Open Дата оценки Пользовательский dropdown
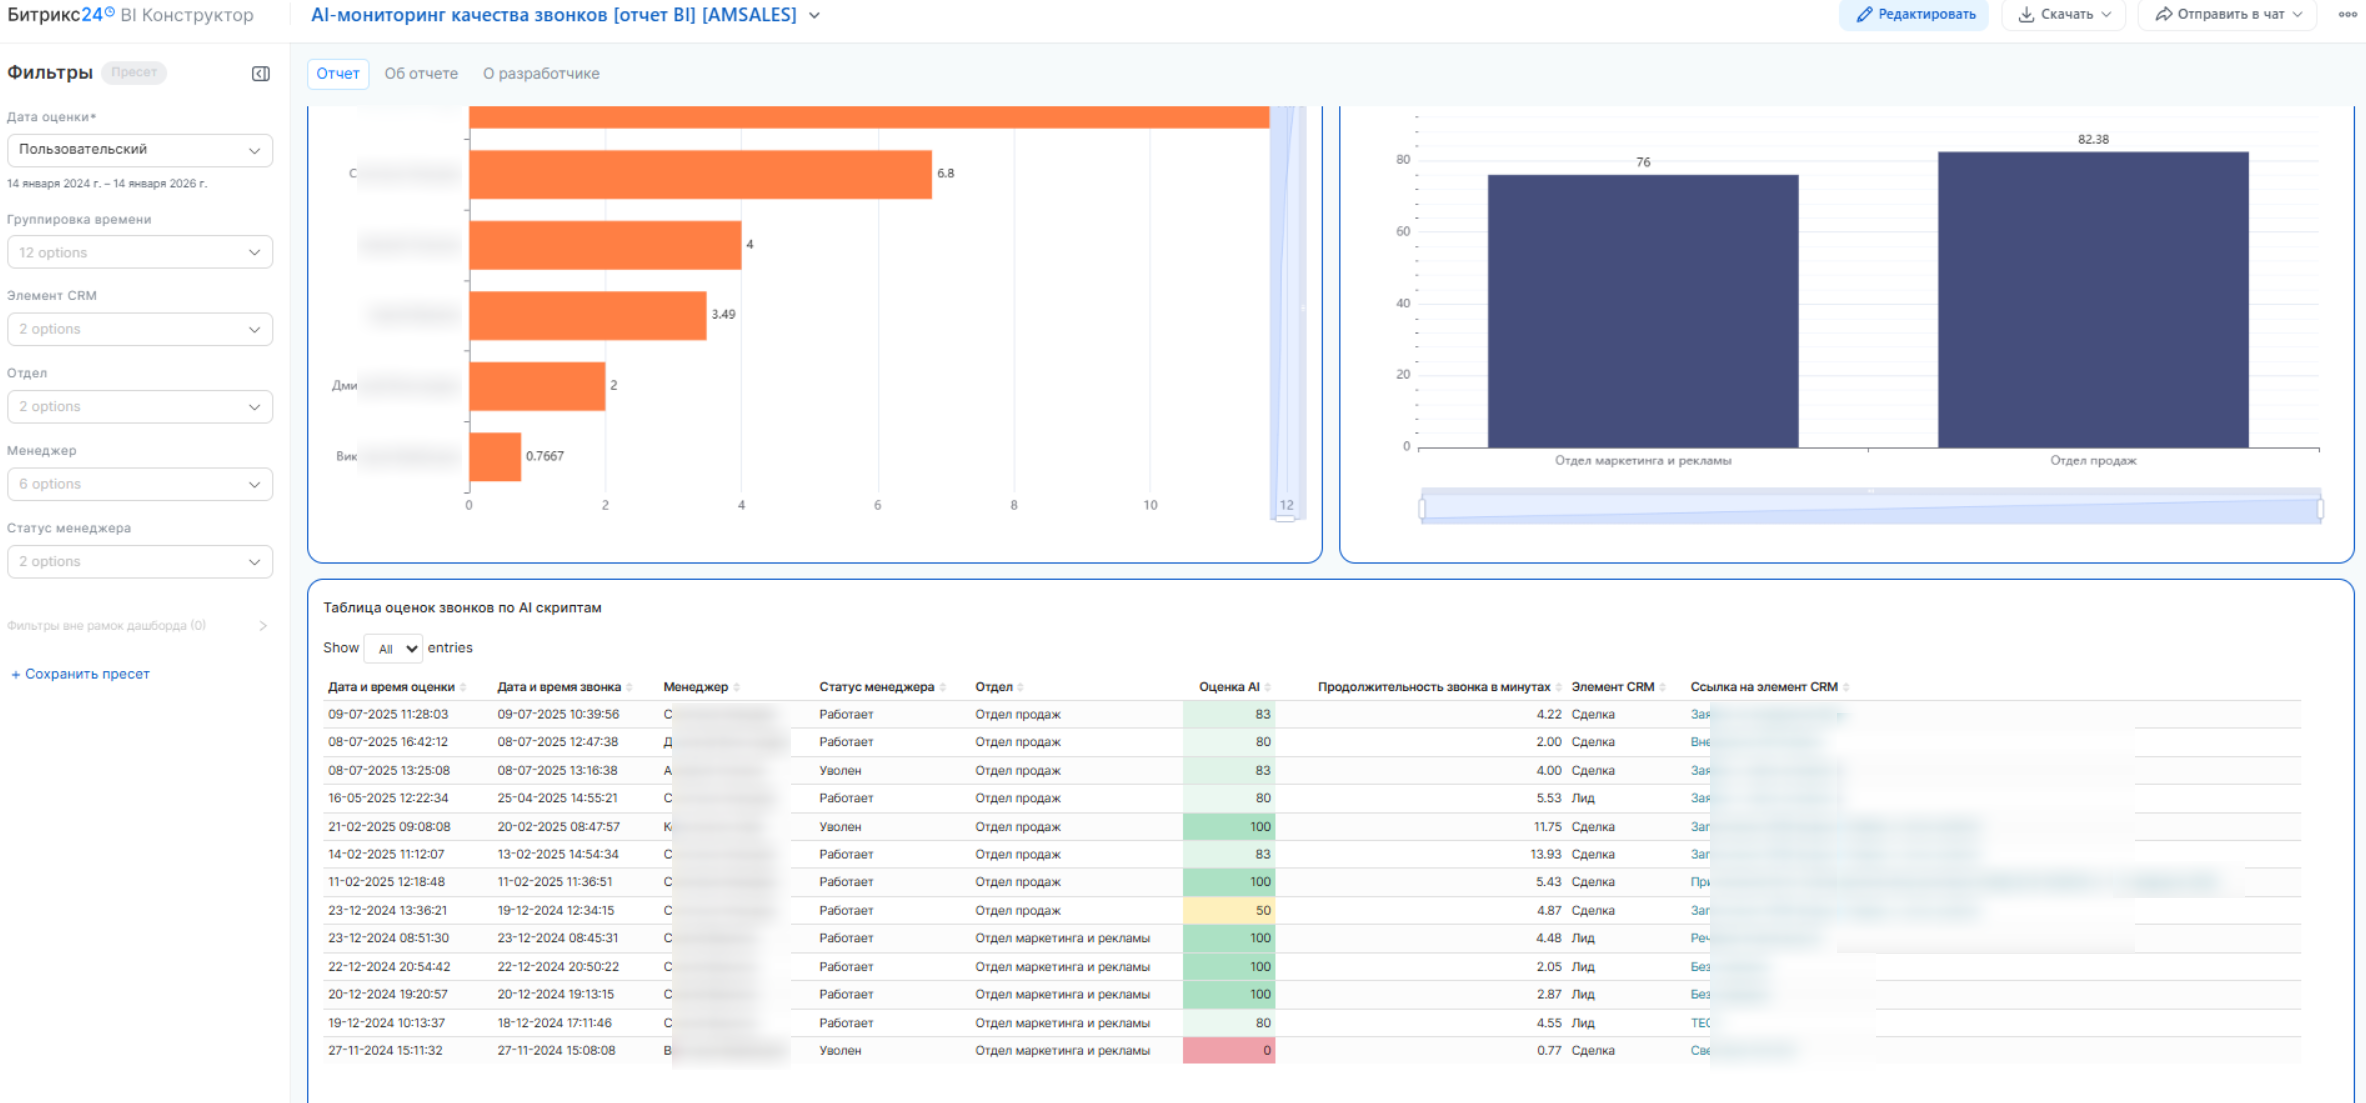 (139, 150)
